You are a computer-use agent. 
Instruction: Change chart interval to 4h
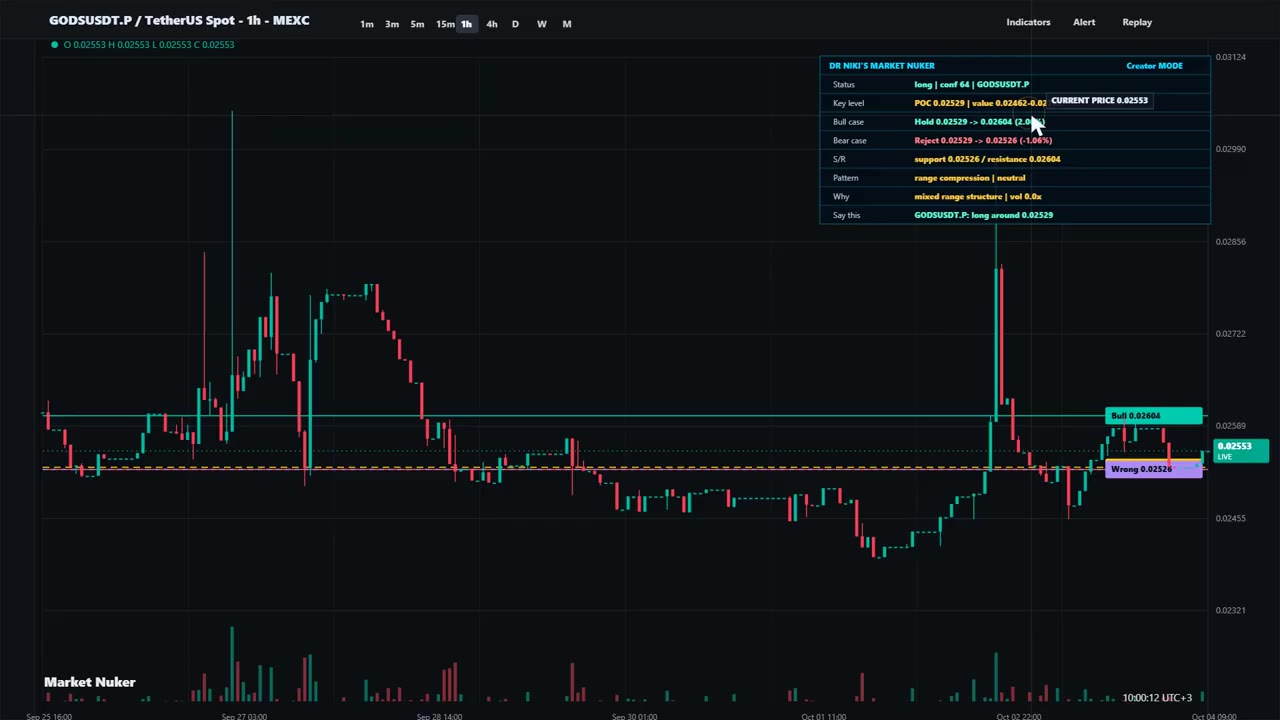point(491,24)
